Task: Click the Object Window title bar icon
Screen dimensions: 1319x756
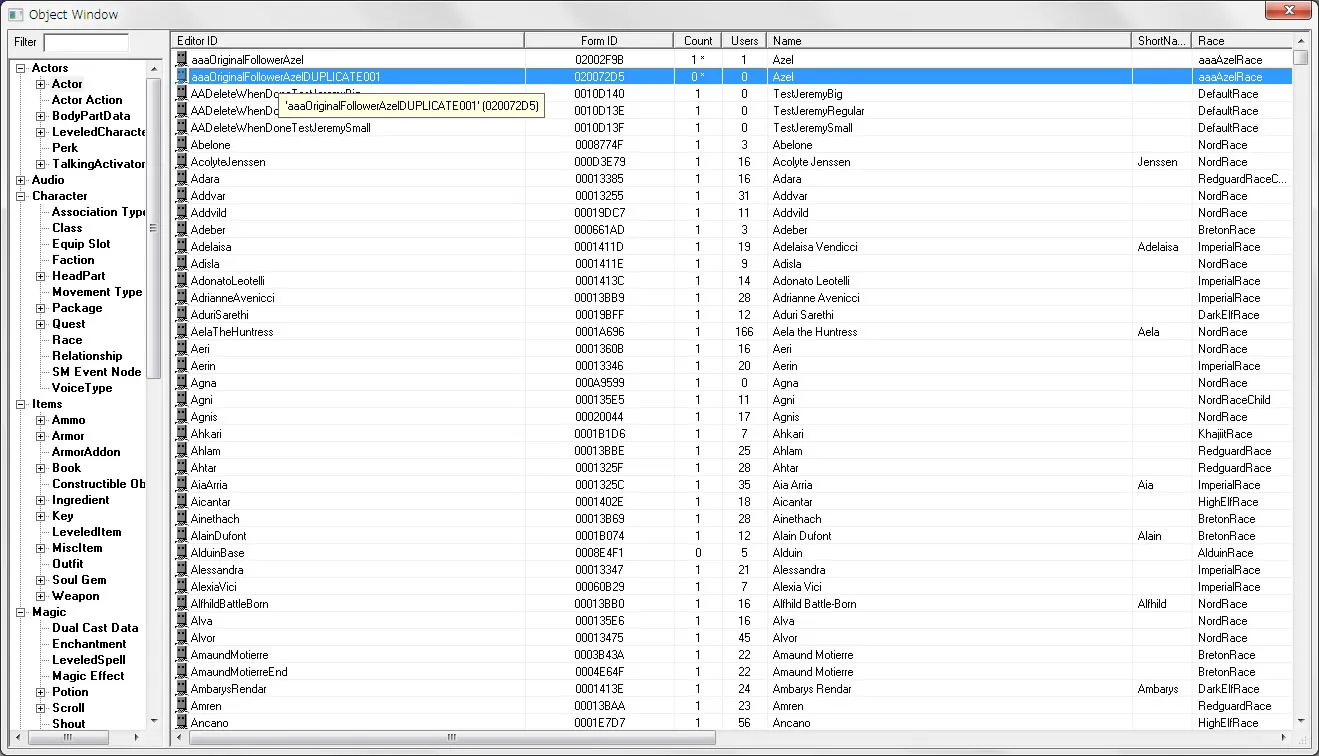Action: (x=15, y=14)
